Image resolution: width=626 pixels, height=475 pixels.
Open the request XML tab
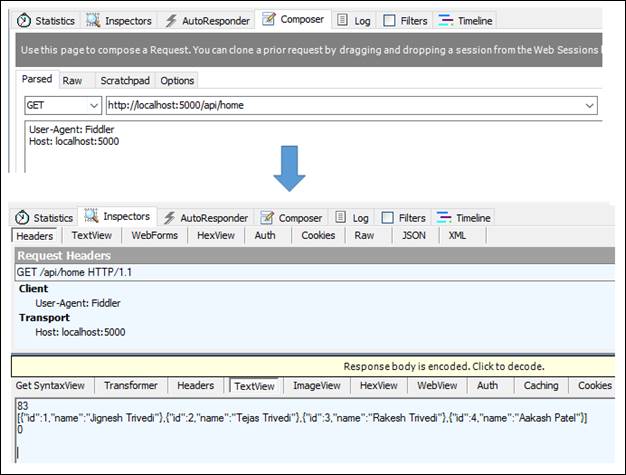457,236
